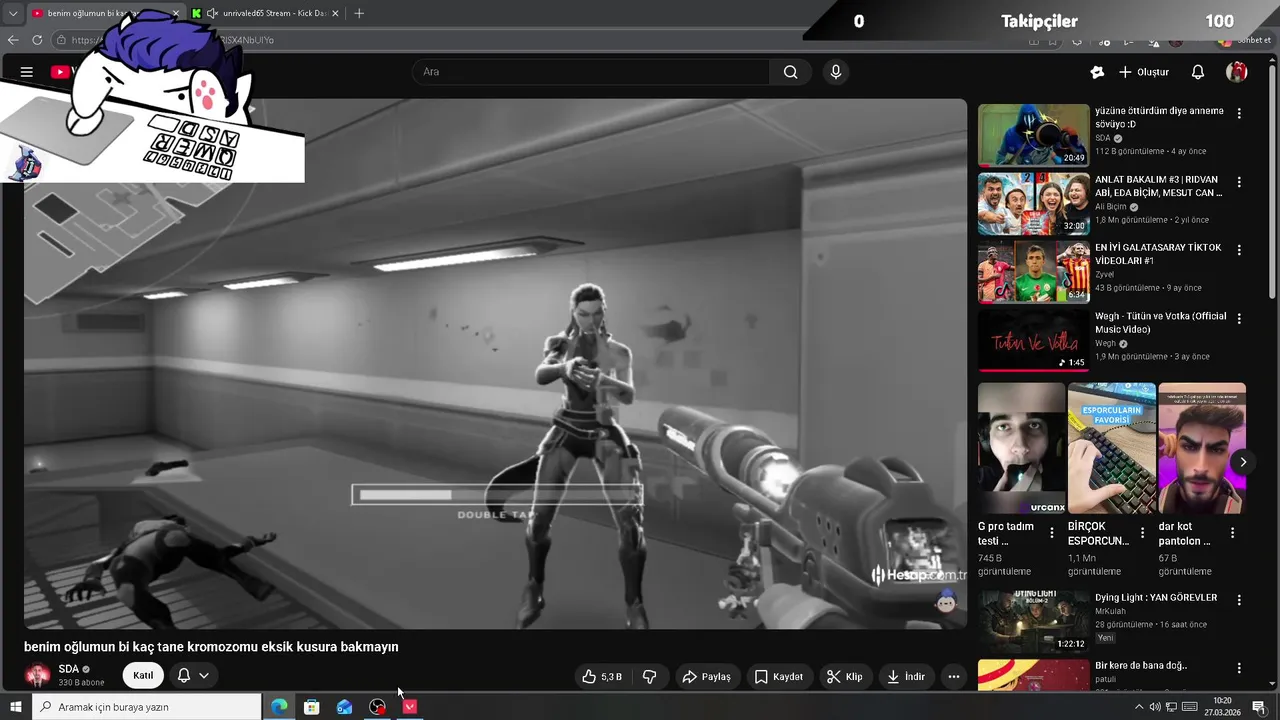Image resolution: width=1280 pixels, height=720 pixels.
Task: Open a new browser tab
Action: pyautogui.click(x=359, y=13)
